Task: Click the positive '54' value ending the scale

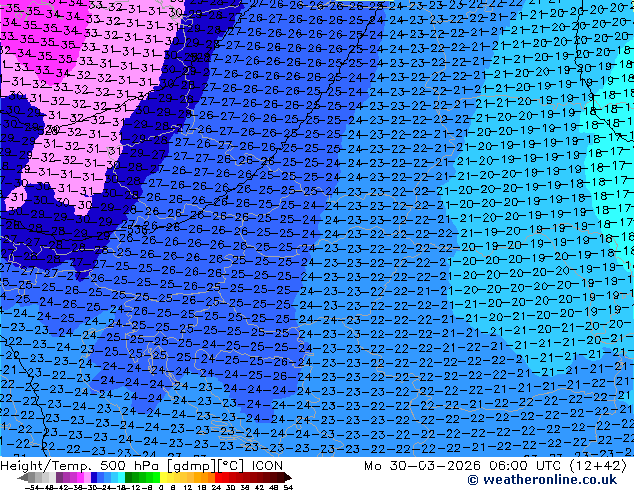Action: 288,488
